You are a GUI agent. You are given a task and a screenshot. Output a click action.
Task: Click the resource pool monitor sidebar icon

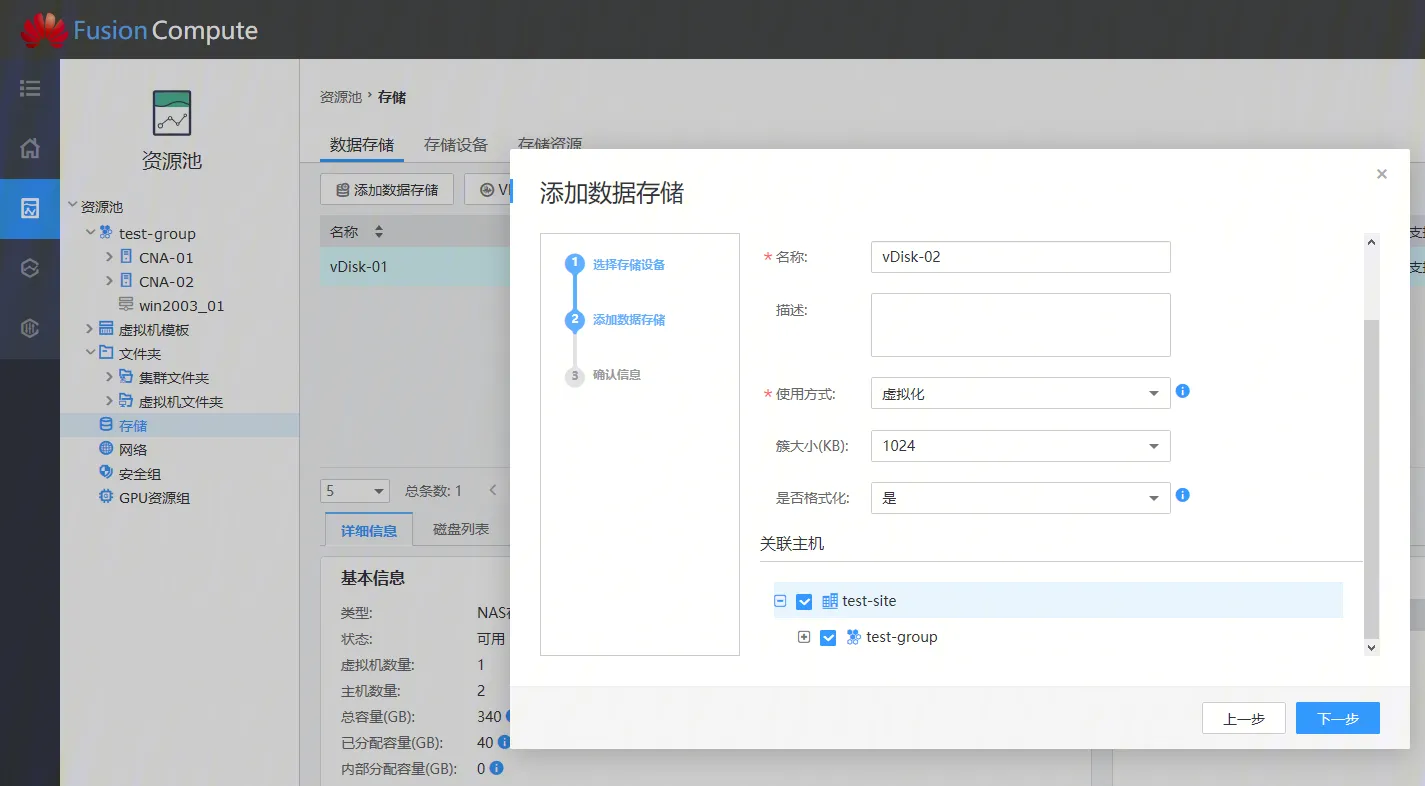tap(30, 209)
